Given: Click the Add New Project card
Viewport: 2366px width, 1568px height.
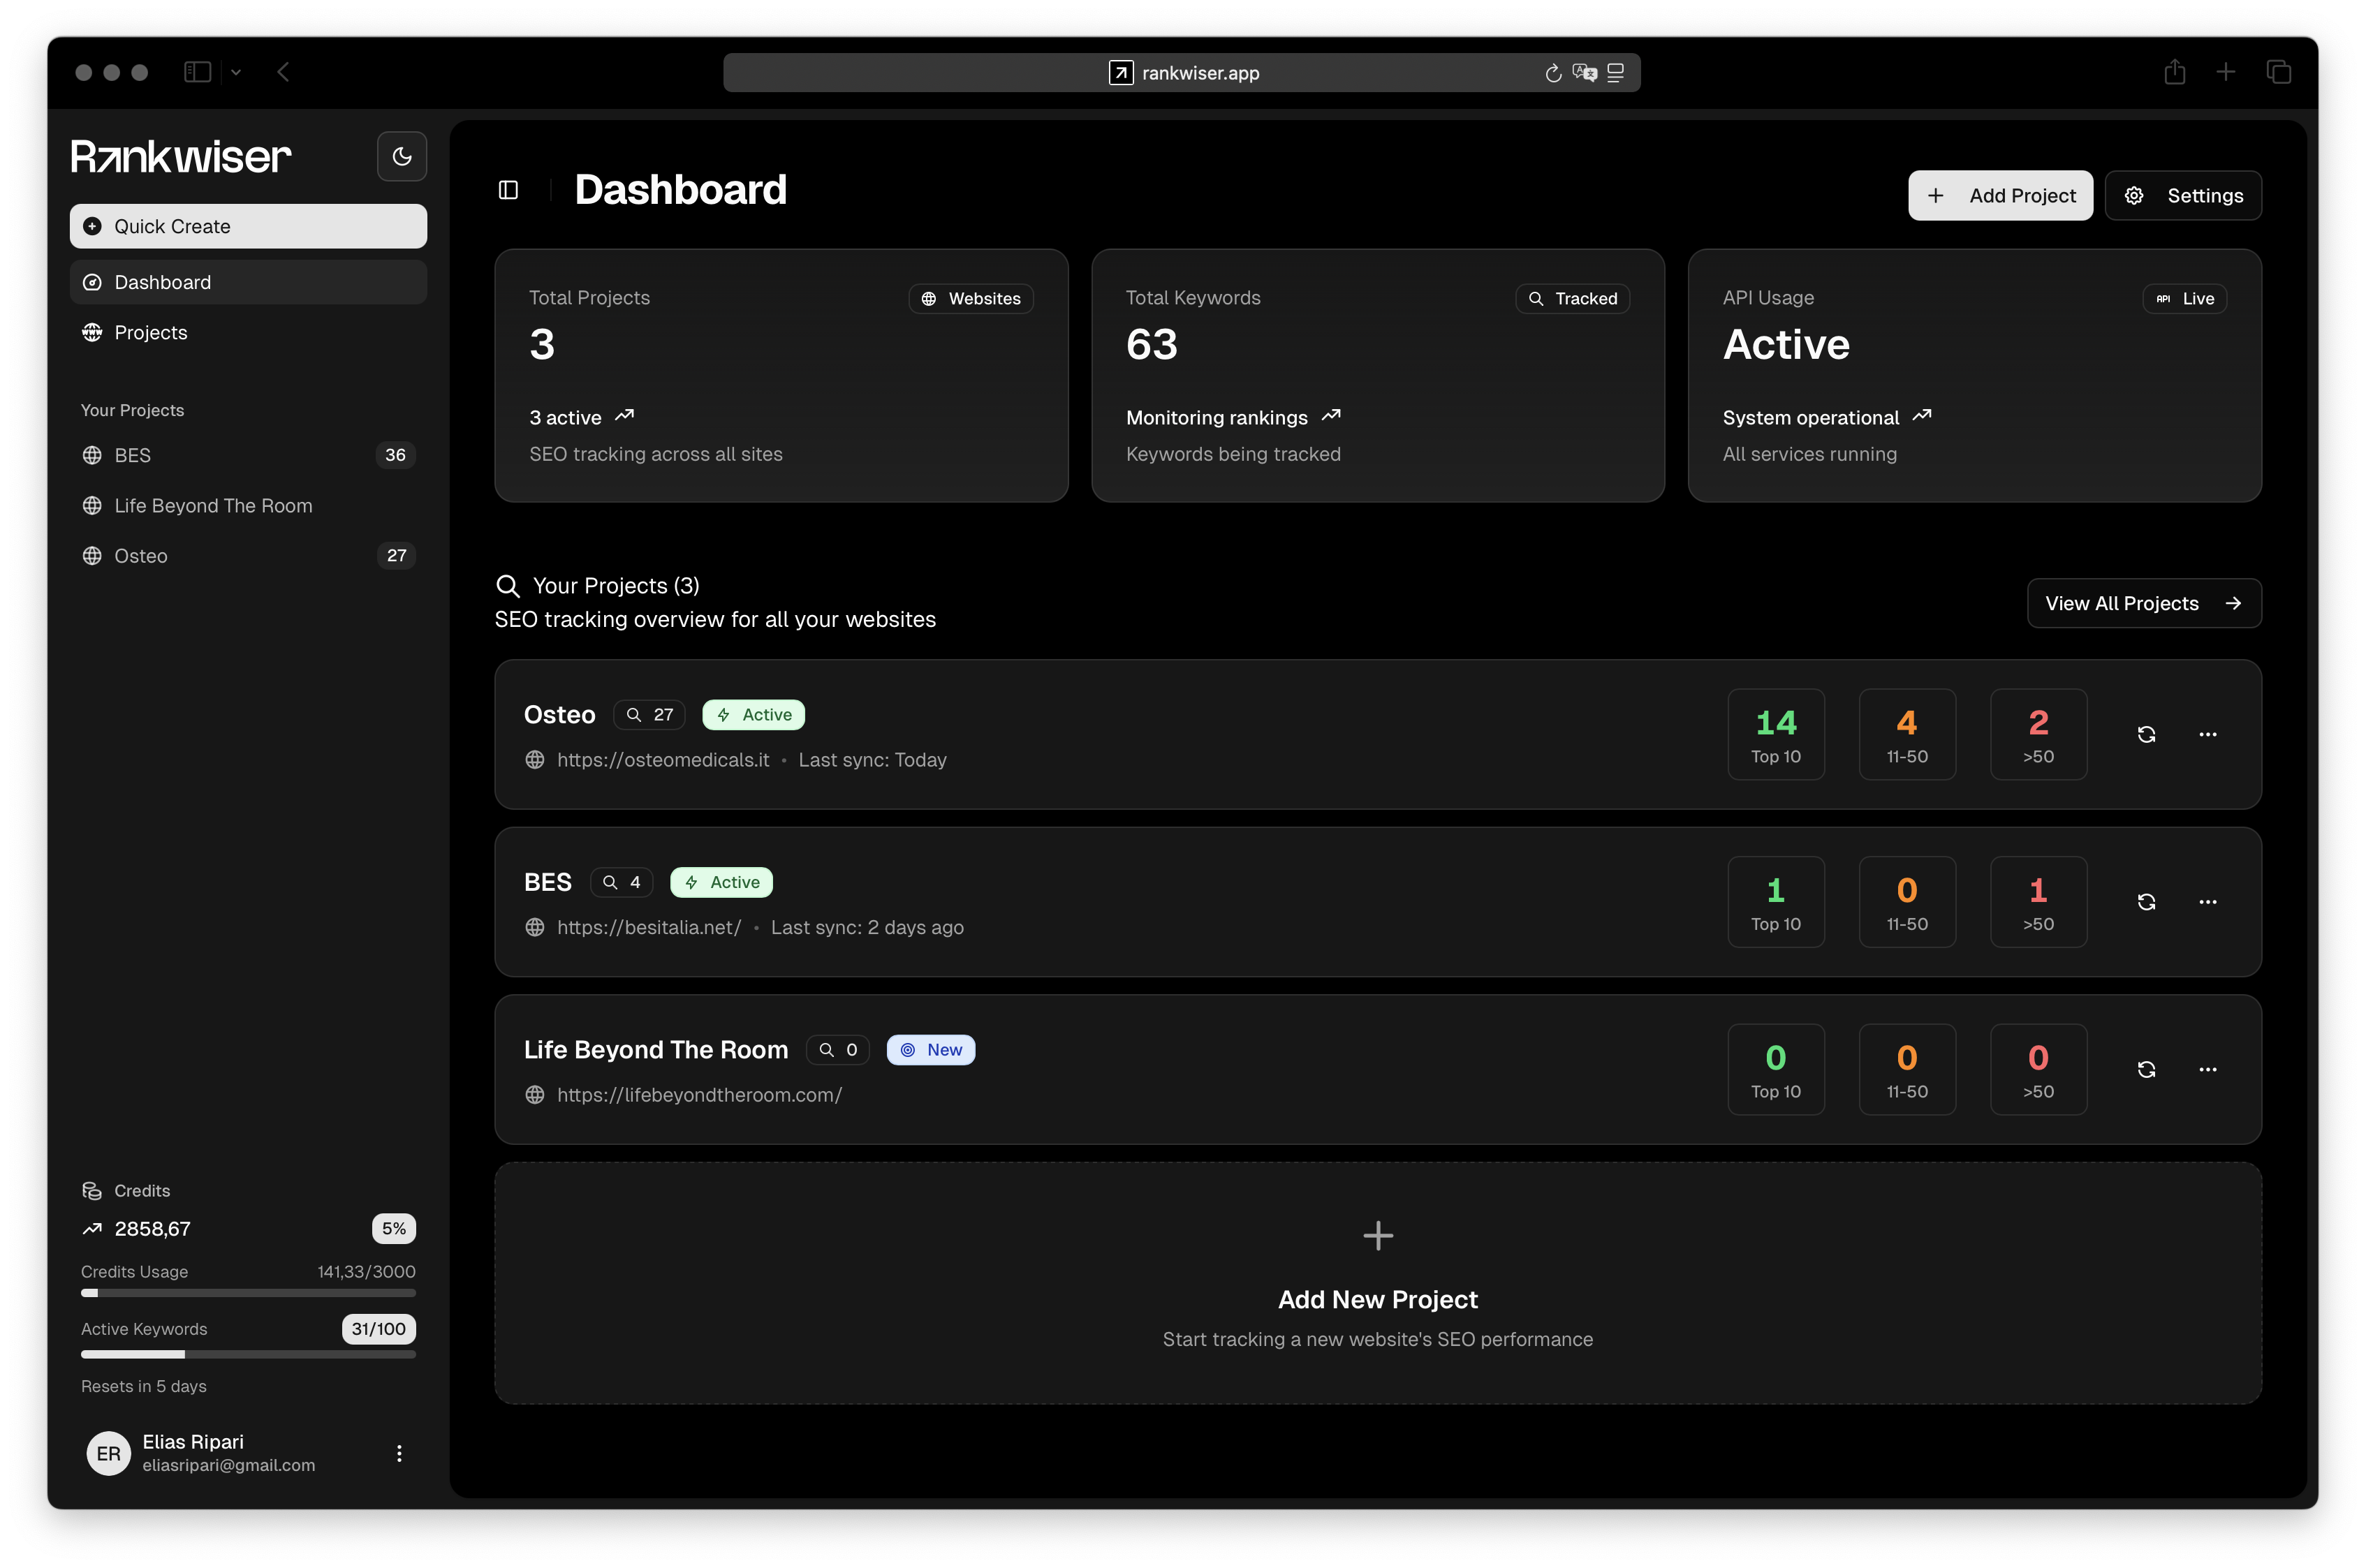Looking at the screenshot, I should click(x=1377, y=1283).
